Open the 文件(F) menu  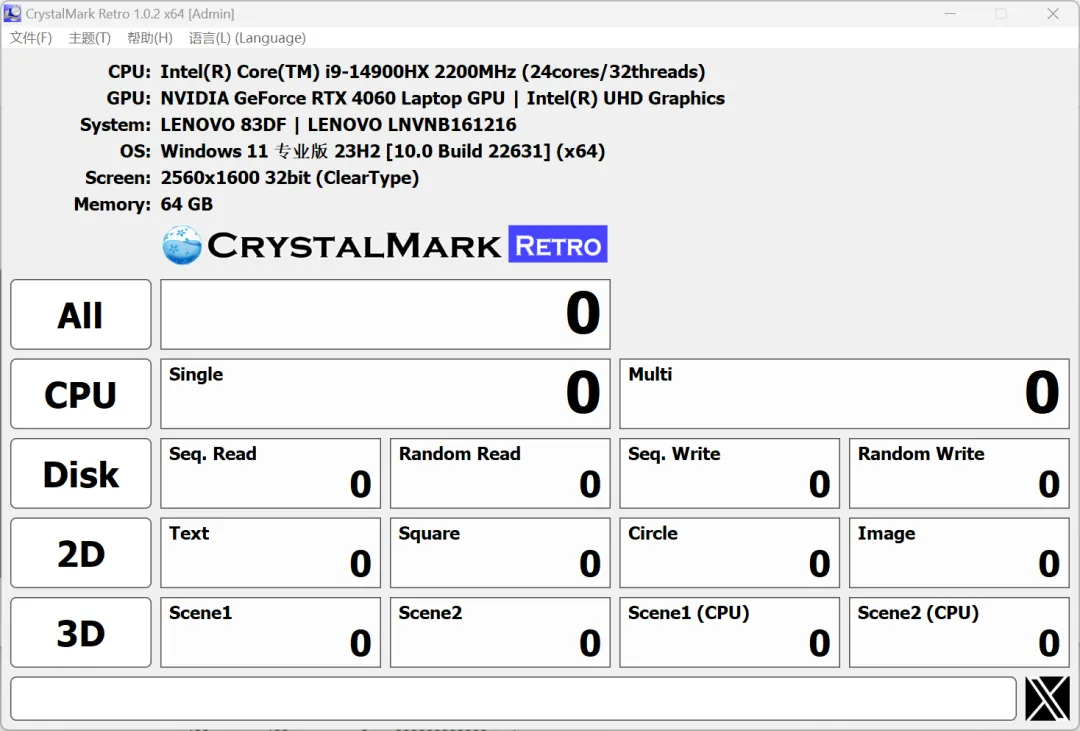point(30,38)
